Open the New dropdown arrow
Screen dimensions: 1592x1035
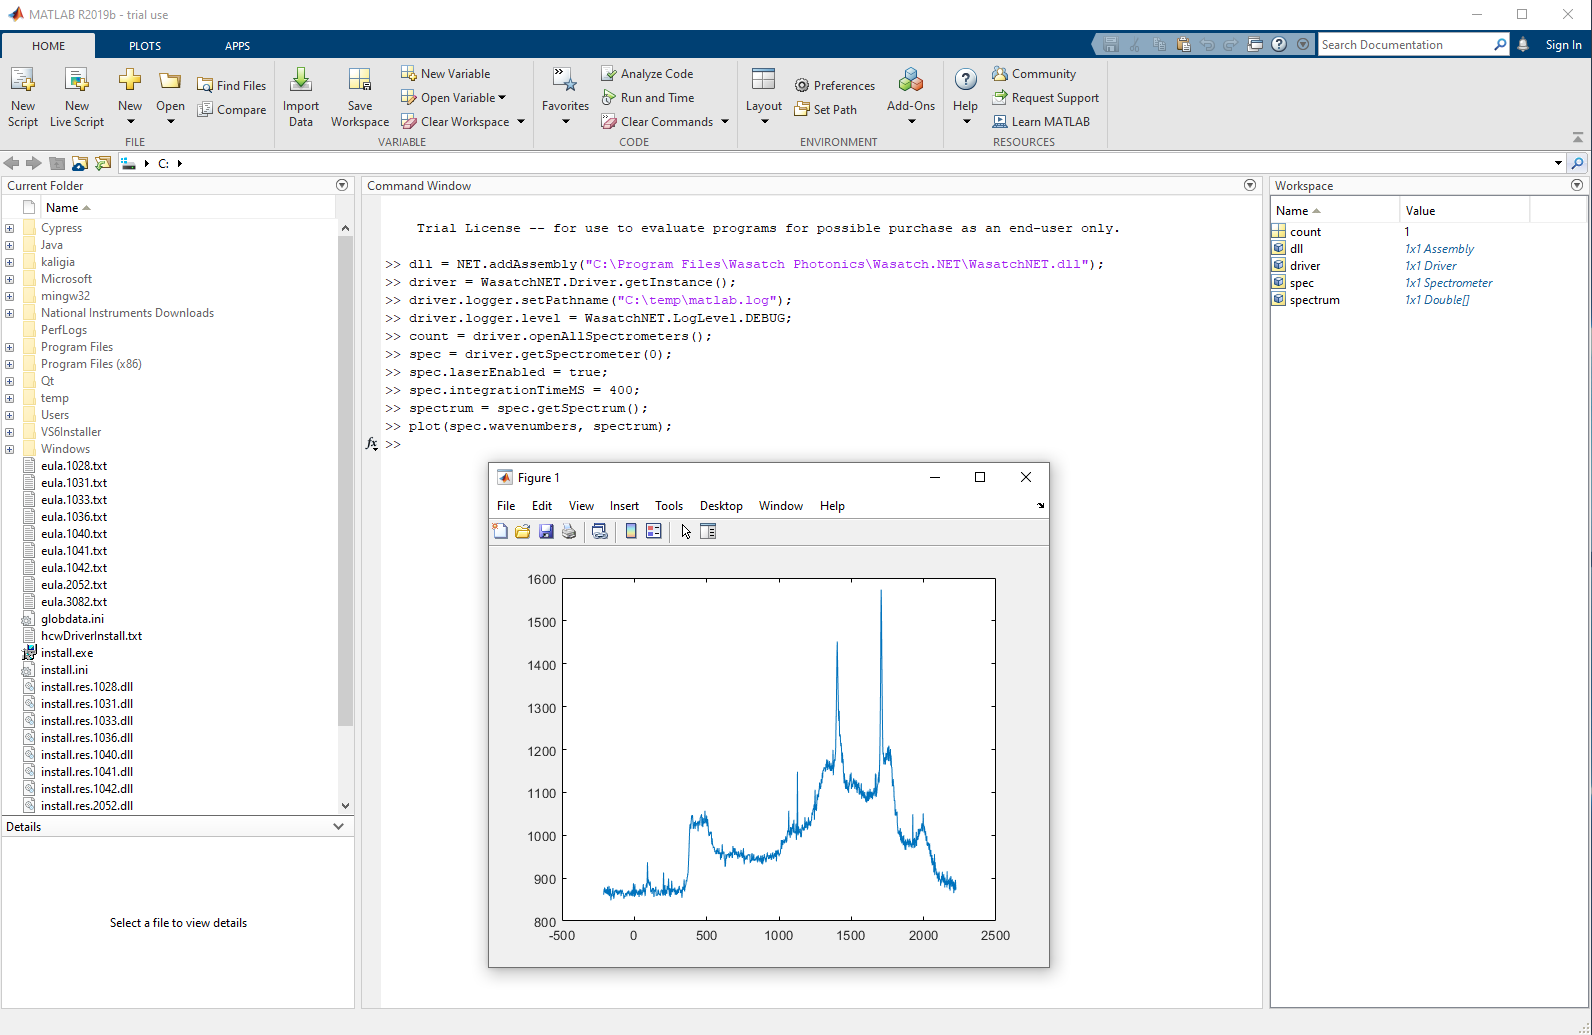[x=130, y=122]
